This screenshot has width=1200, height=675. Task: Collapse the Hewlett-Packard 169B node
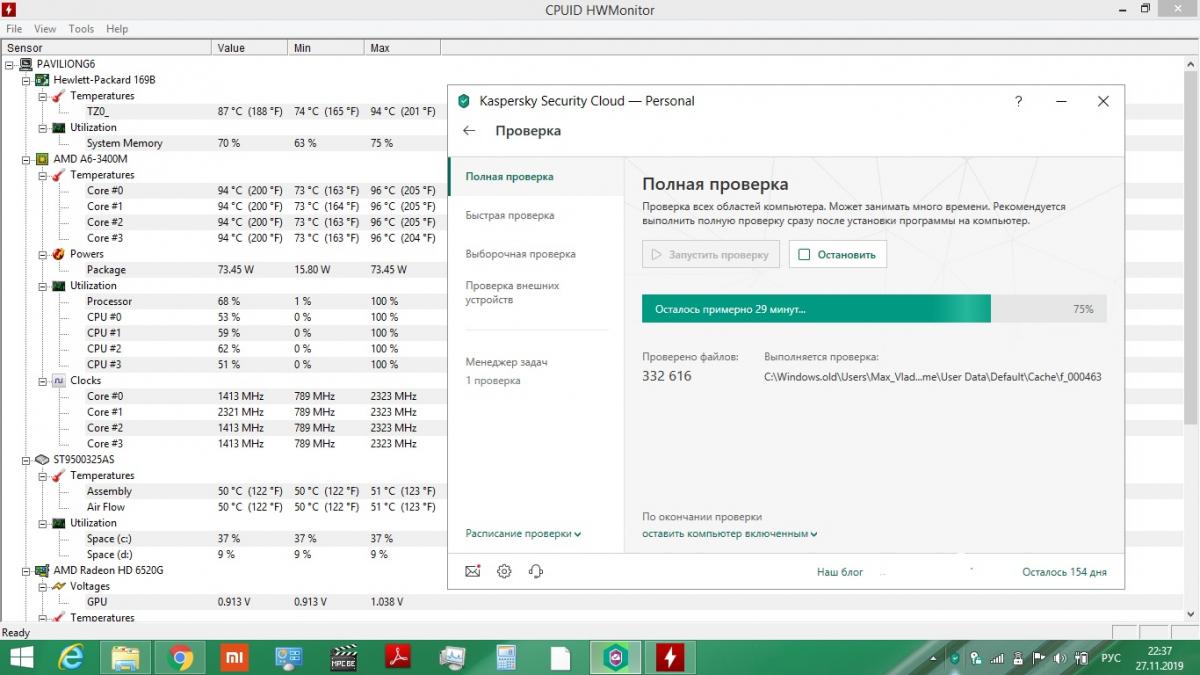26,80
